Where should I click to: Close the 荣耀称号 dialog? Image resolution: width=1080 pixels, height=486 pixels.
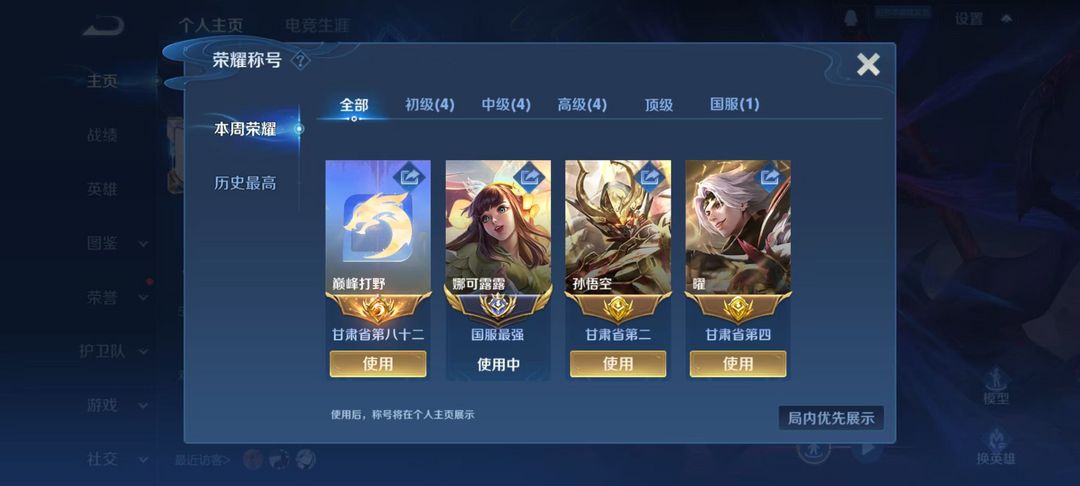click(x=868, y=65)
